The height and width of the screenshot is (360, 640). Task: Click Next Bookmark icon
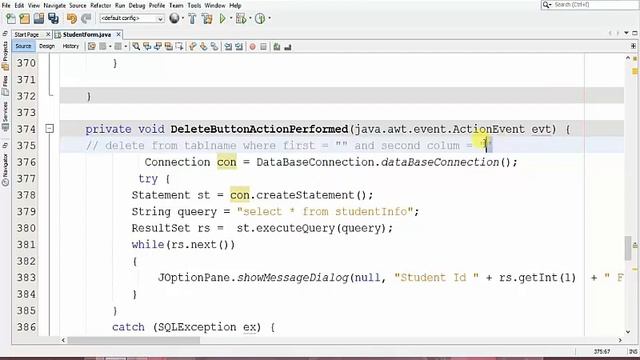(x=203, y=47)
